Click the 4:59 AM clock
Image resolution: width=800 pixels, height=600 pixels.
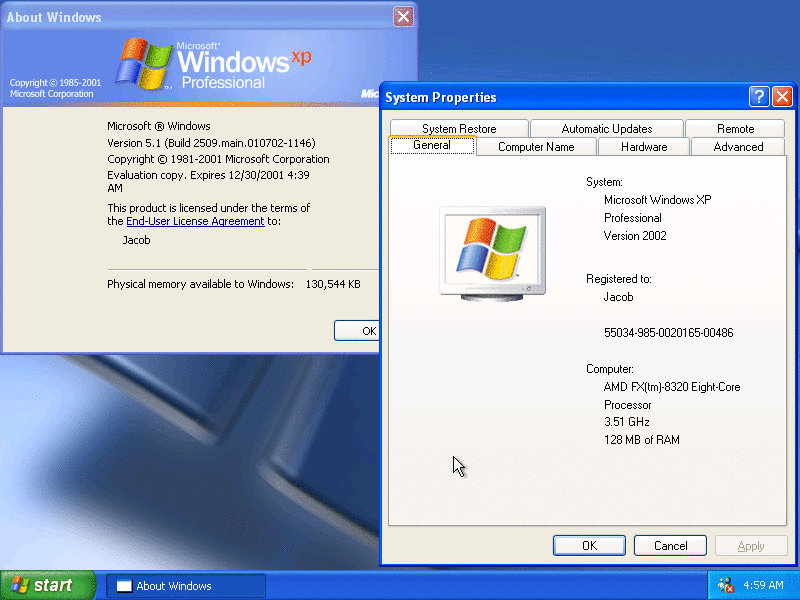pyautogui.click(x=763, y=585)
